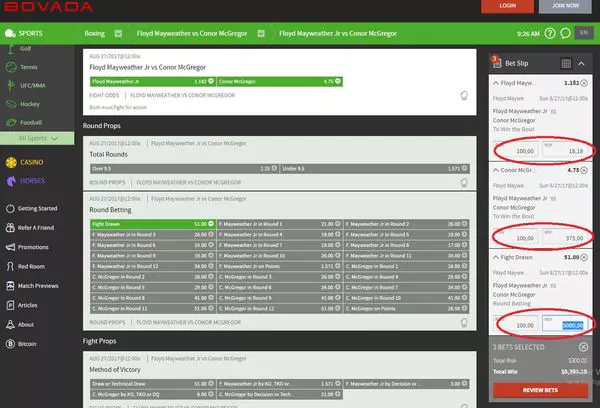Image resolution: width=600 pixels, height=408 pixels.
Task: Select F. Mayweather Jr by KO, TKO bet
Action: click(279, 384)
